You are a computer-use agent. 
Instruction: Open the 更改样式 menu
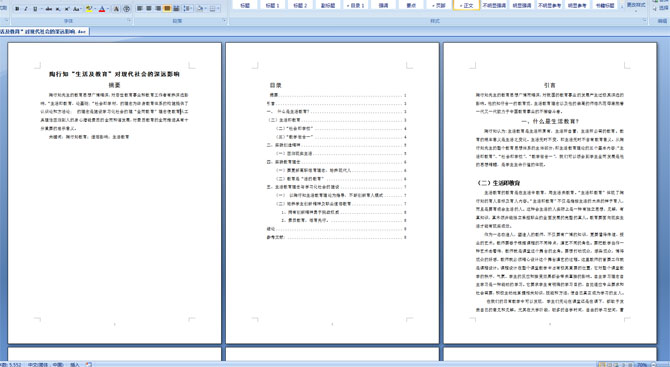click(636, 5)
